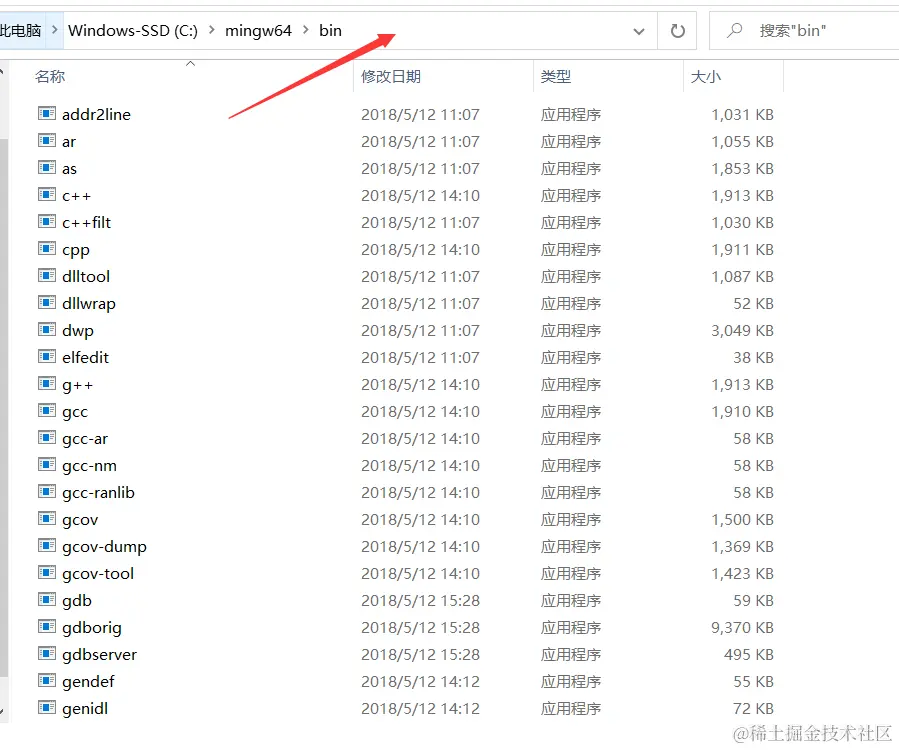Screen dimensions: 899x750
Task: Open the address bar history dropdown
Action: point(639,31)
